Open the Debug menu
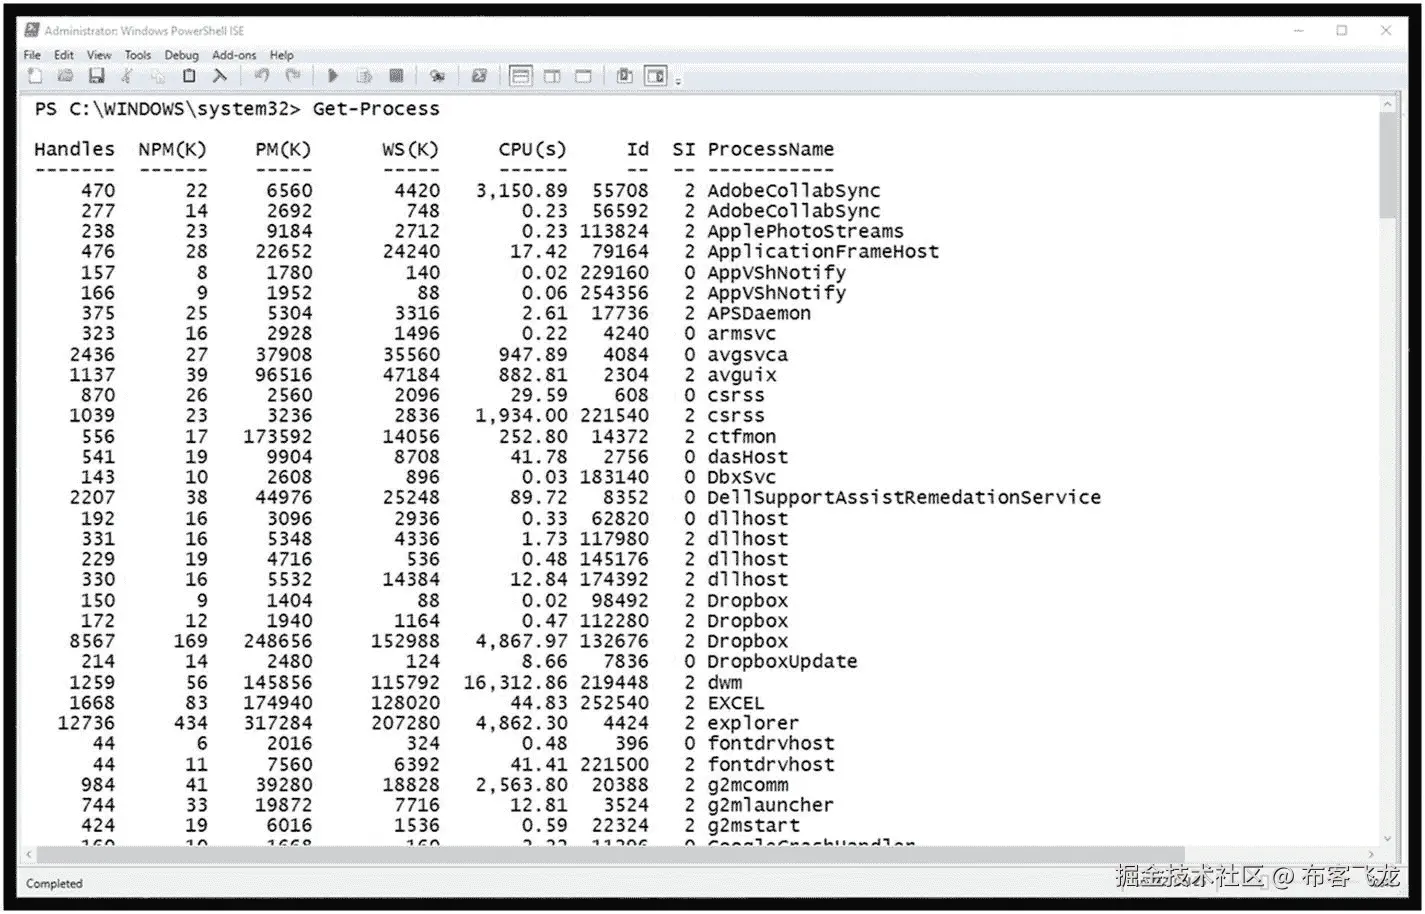 181,55
